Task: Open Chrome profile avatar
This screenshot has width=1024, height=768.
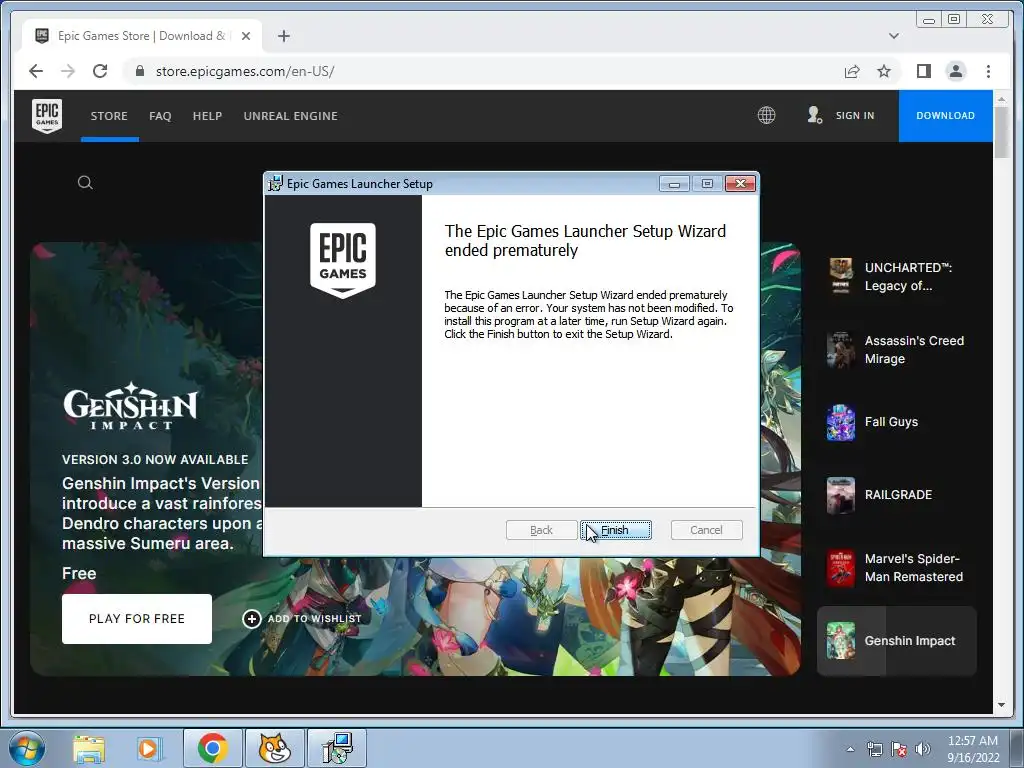Action: point(955,71)
